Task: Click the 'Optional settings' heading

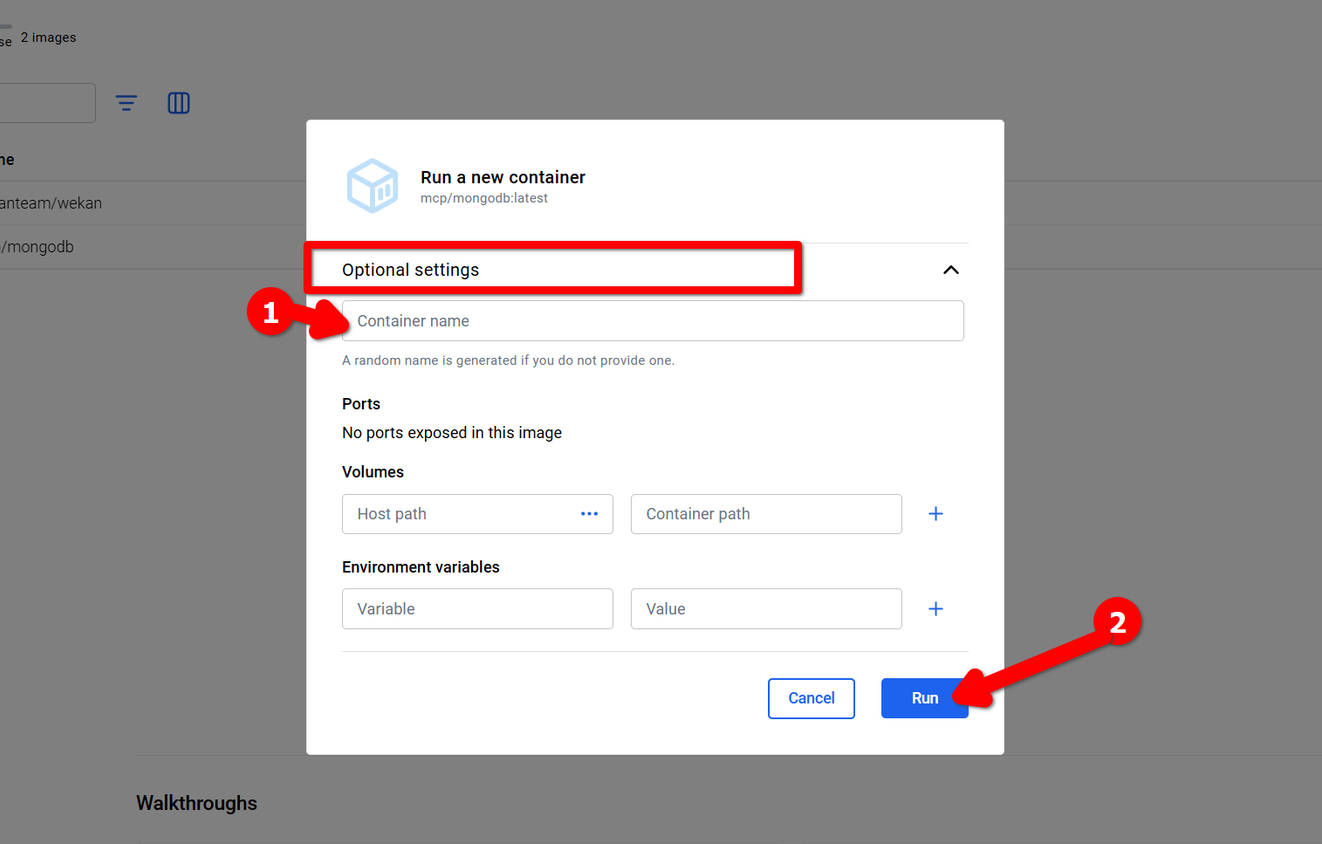Action: click(x=410, y=270)
